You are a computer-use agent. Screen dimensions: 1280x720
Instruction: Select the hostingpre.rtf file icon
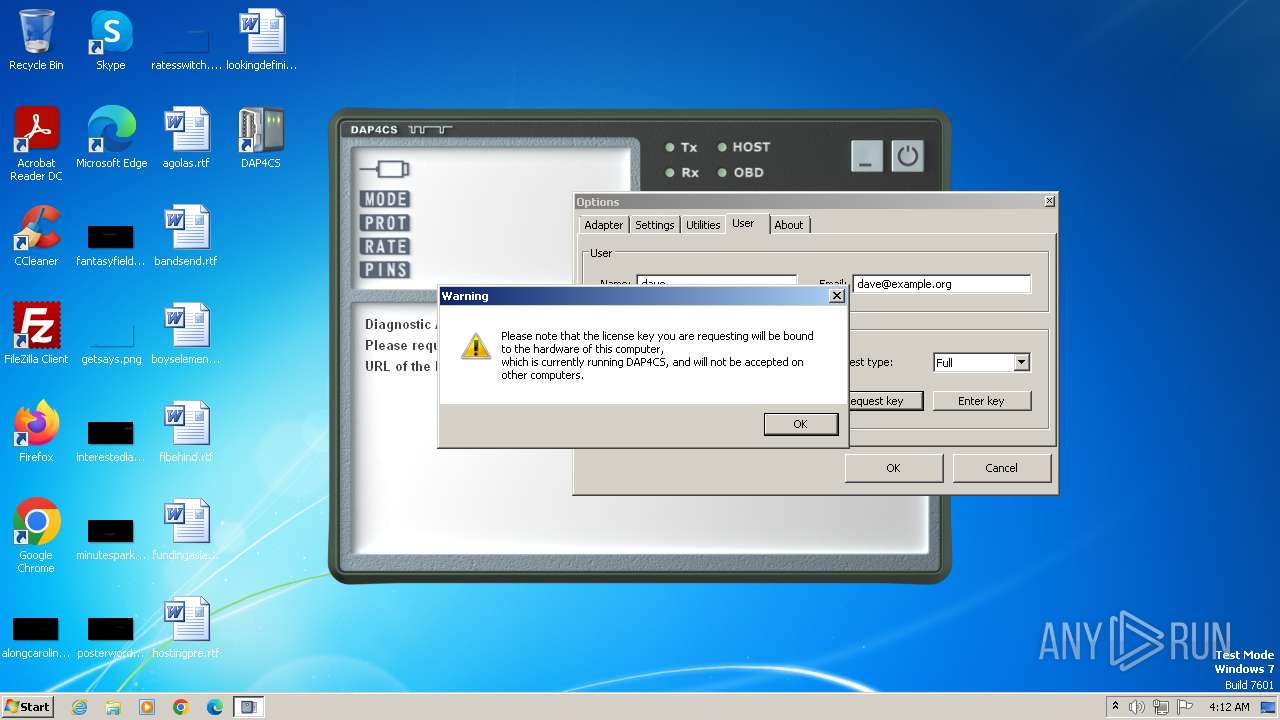pos(186,628)
